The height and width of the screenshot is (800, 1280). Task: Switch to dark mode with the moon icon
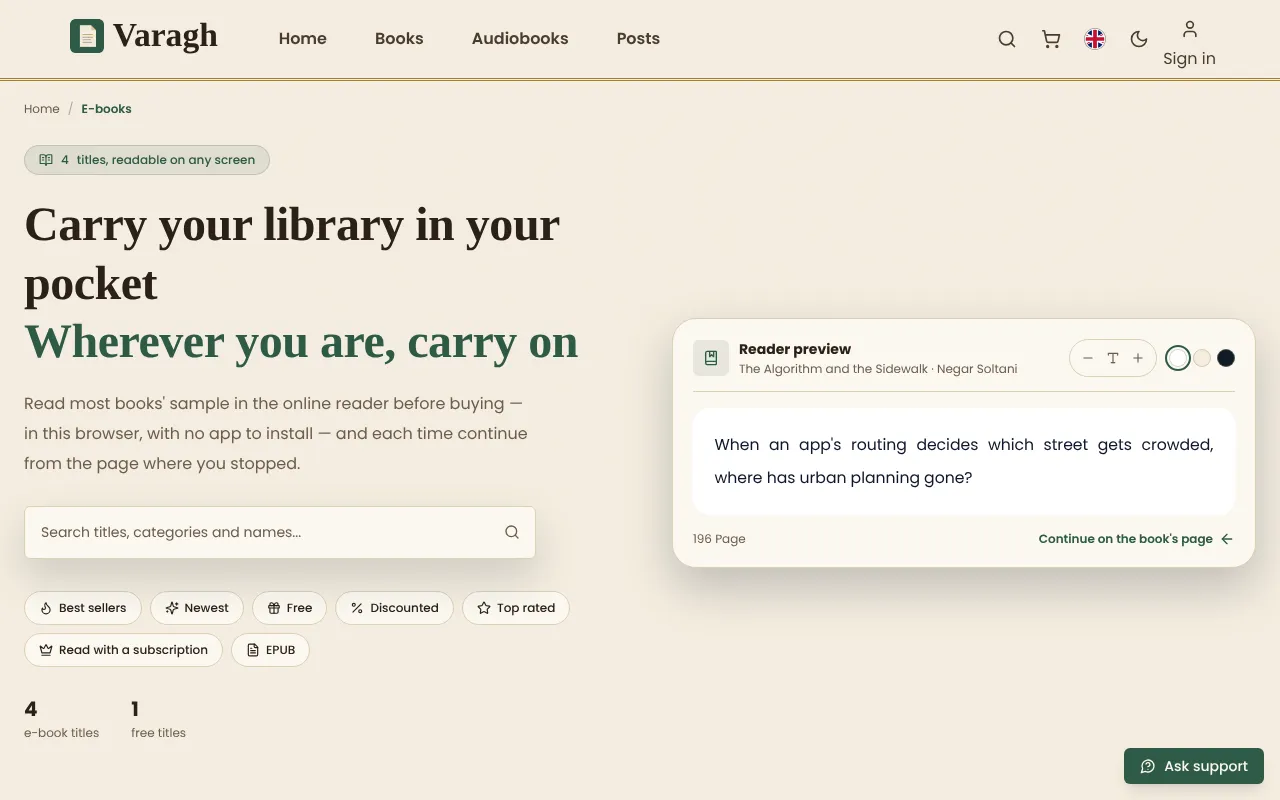pos(1139,39)
